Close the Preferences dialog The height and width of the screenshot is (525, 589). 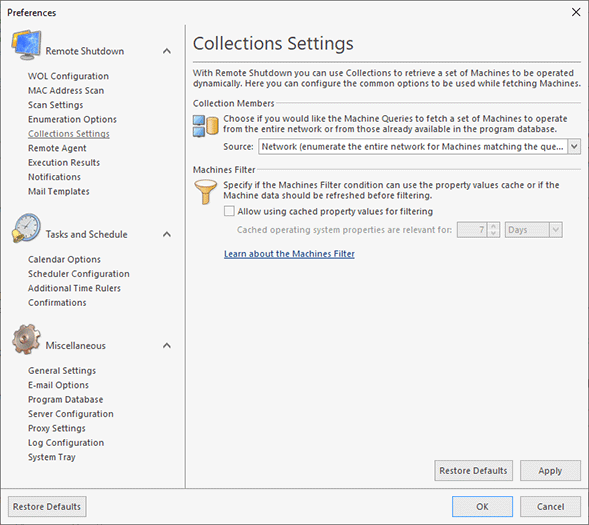point(576,12)
